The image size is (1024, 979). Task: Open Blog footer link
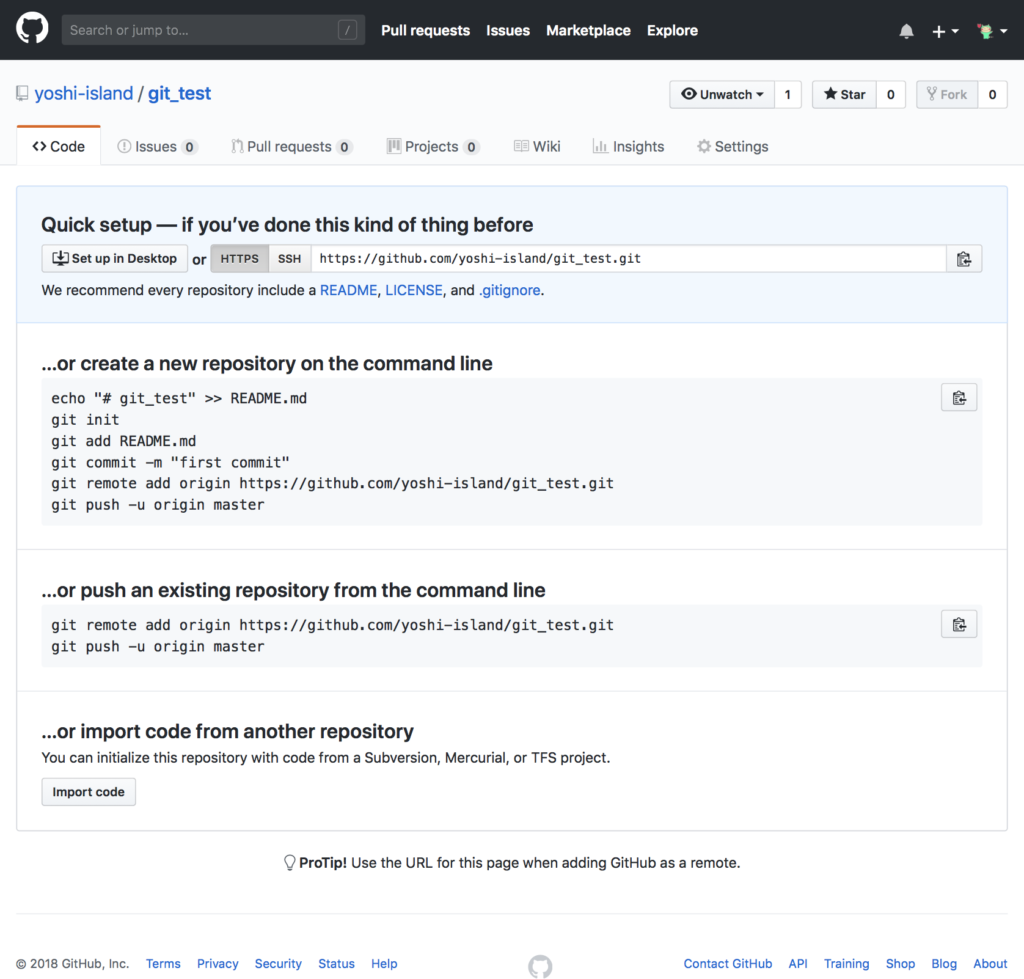[944, 963]
